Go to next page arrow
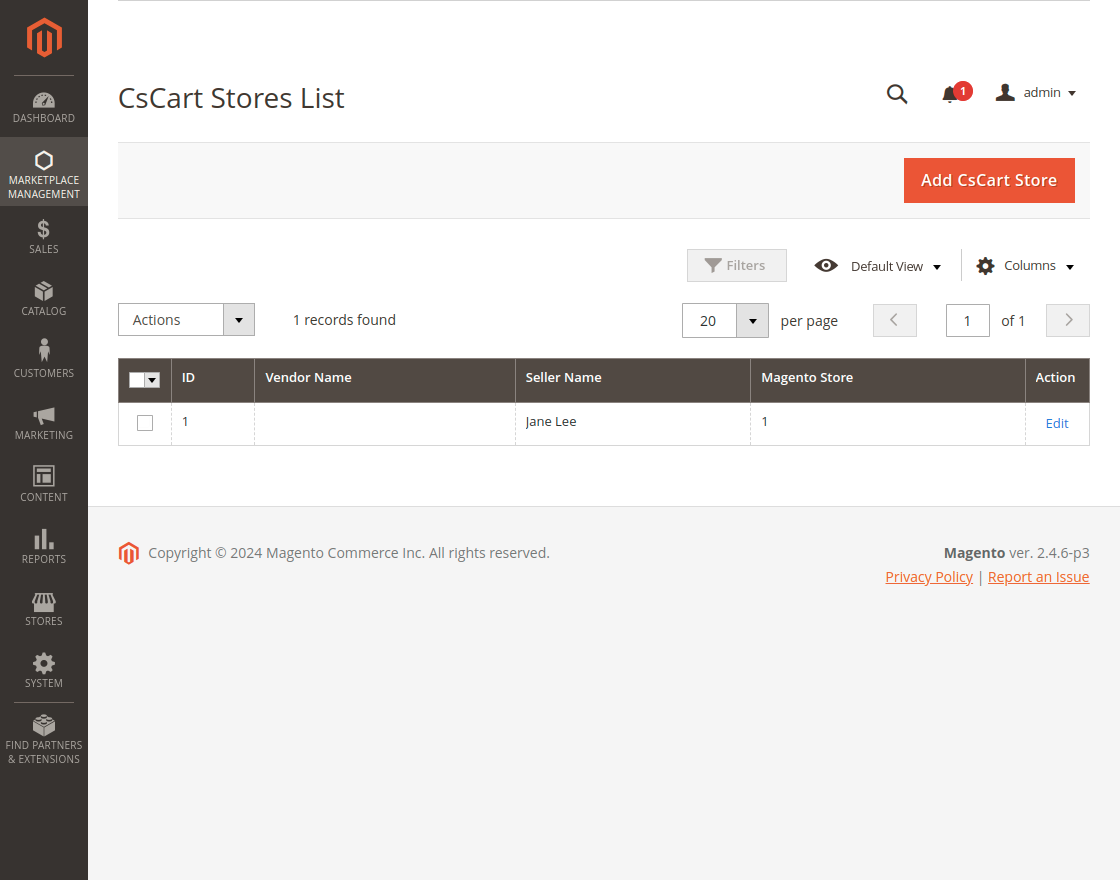 coord(1068,320)
